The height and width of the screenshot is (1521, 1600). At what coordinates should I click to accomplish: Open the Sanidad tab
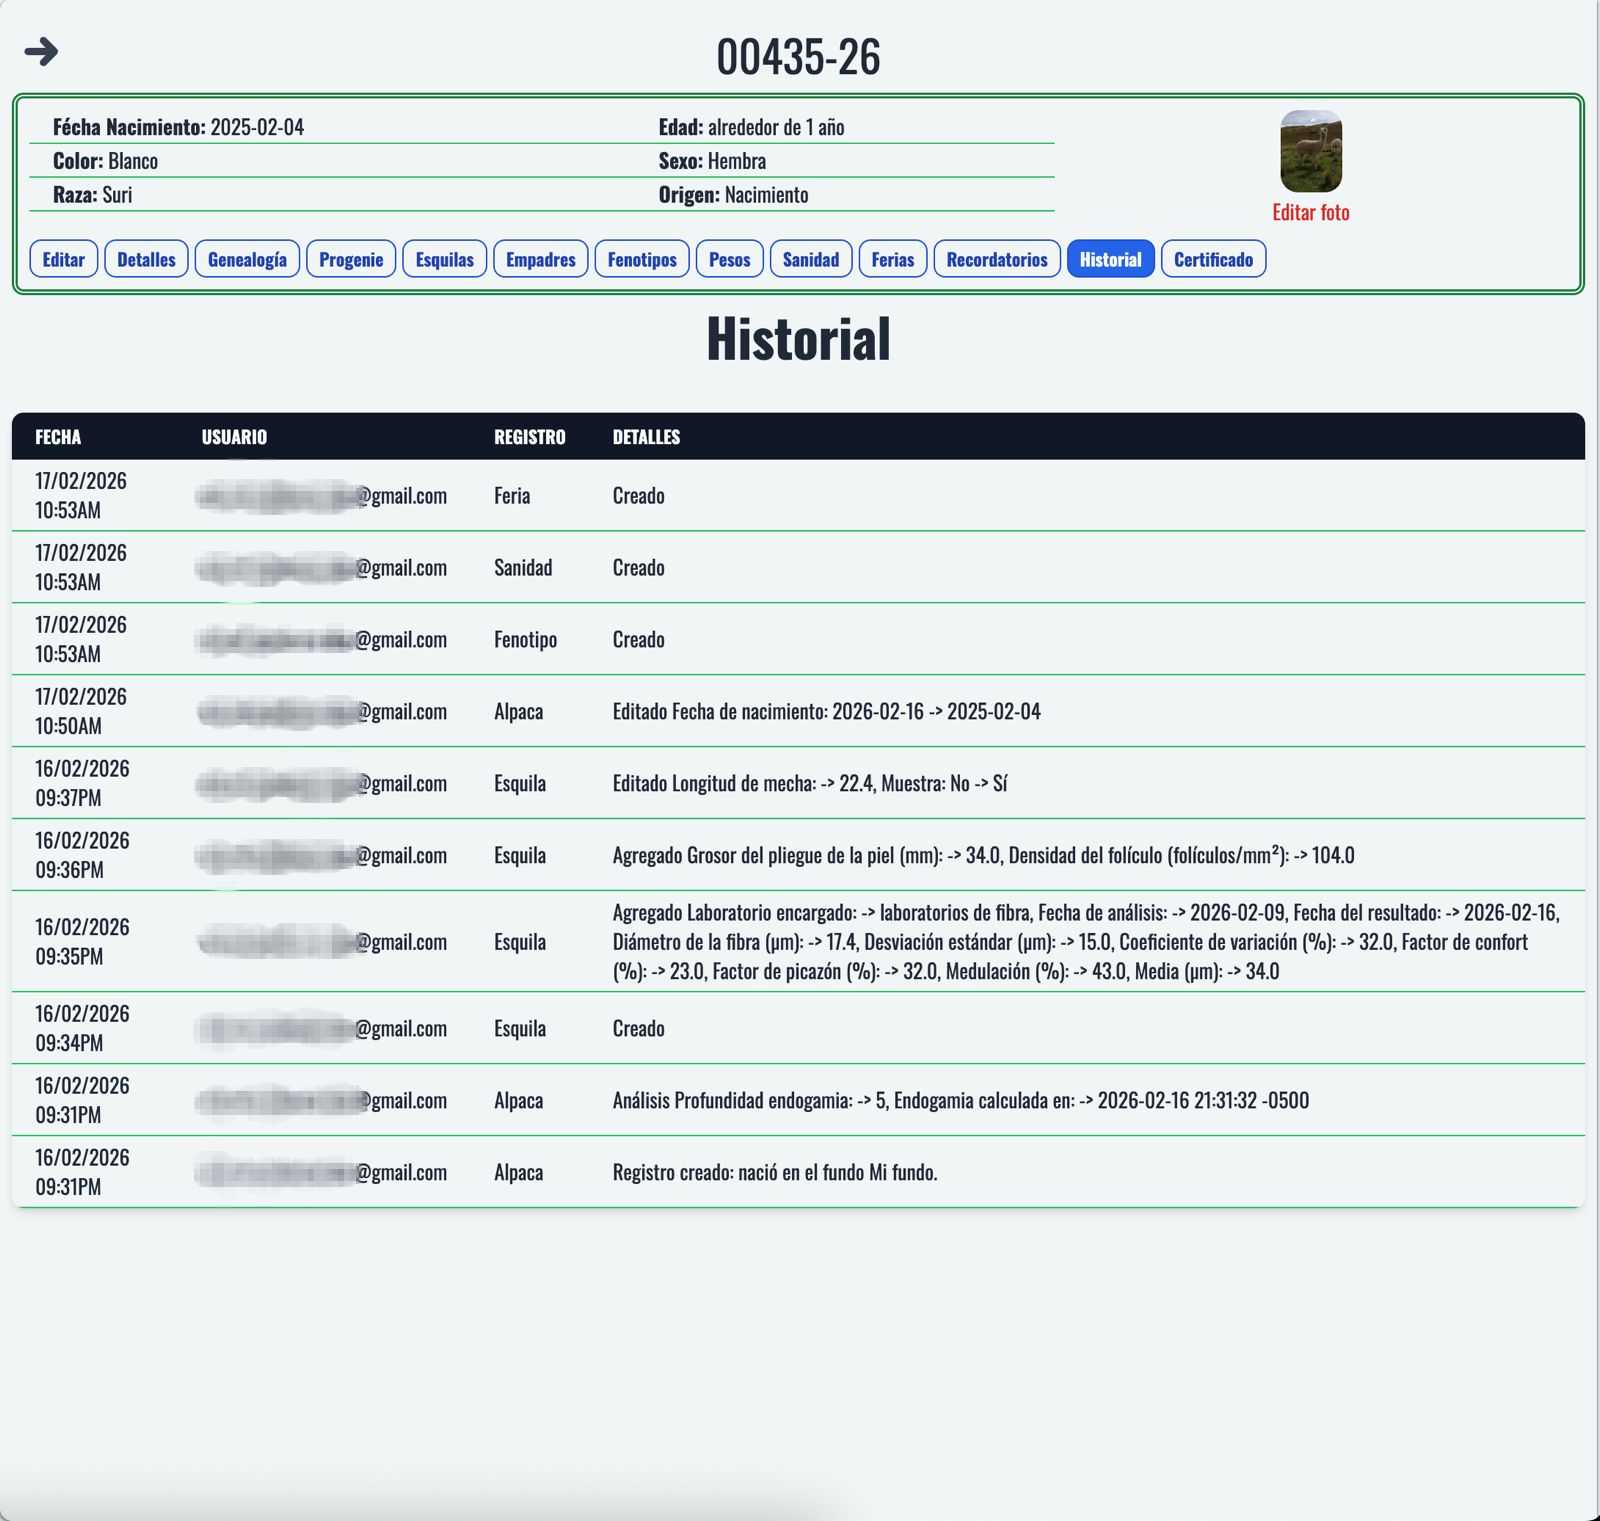810,259
